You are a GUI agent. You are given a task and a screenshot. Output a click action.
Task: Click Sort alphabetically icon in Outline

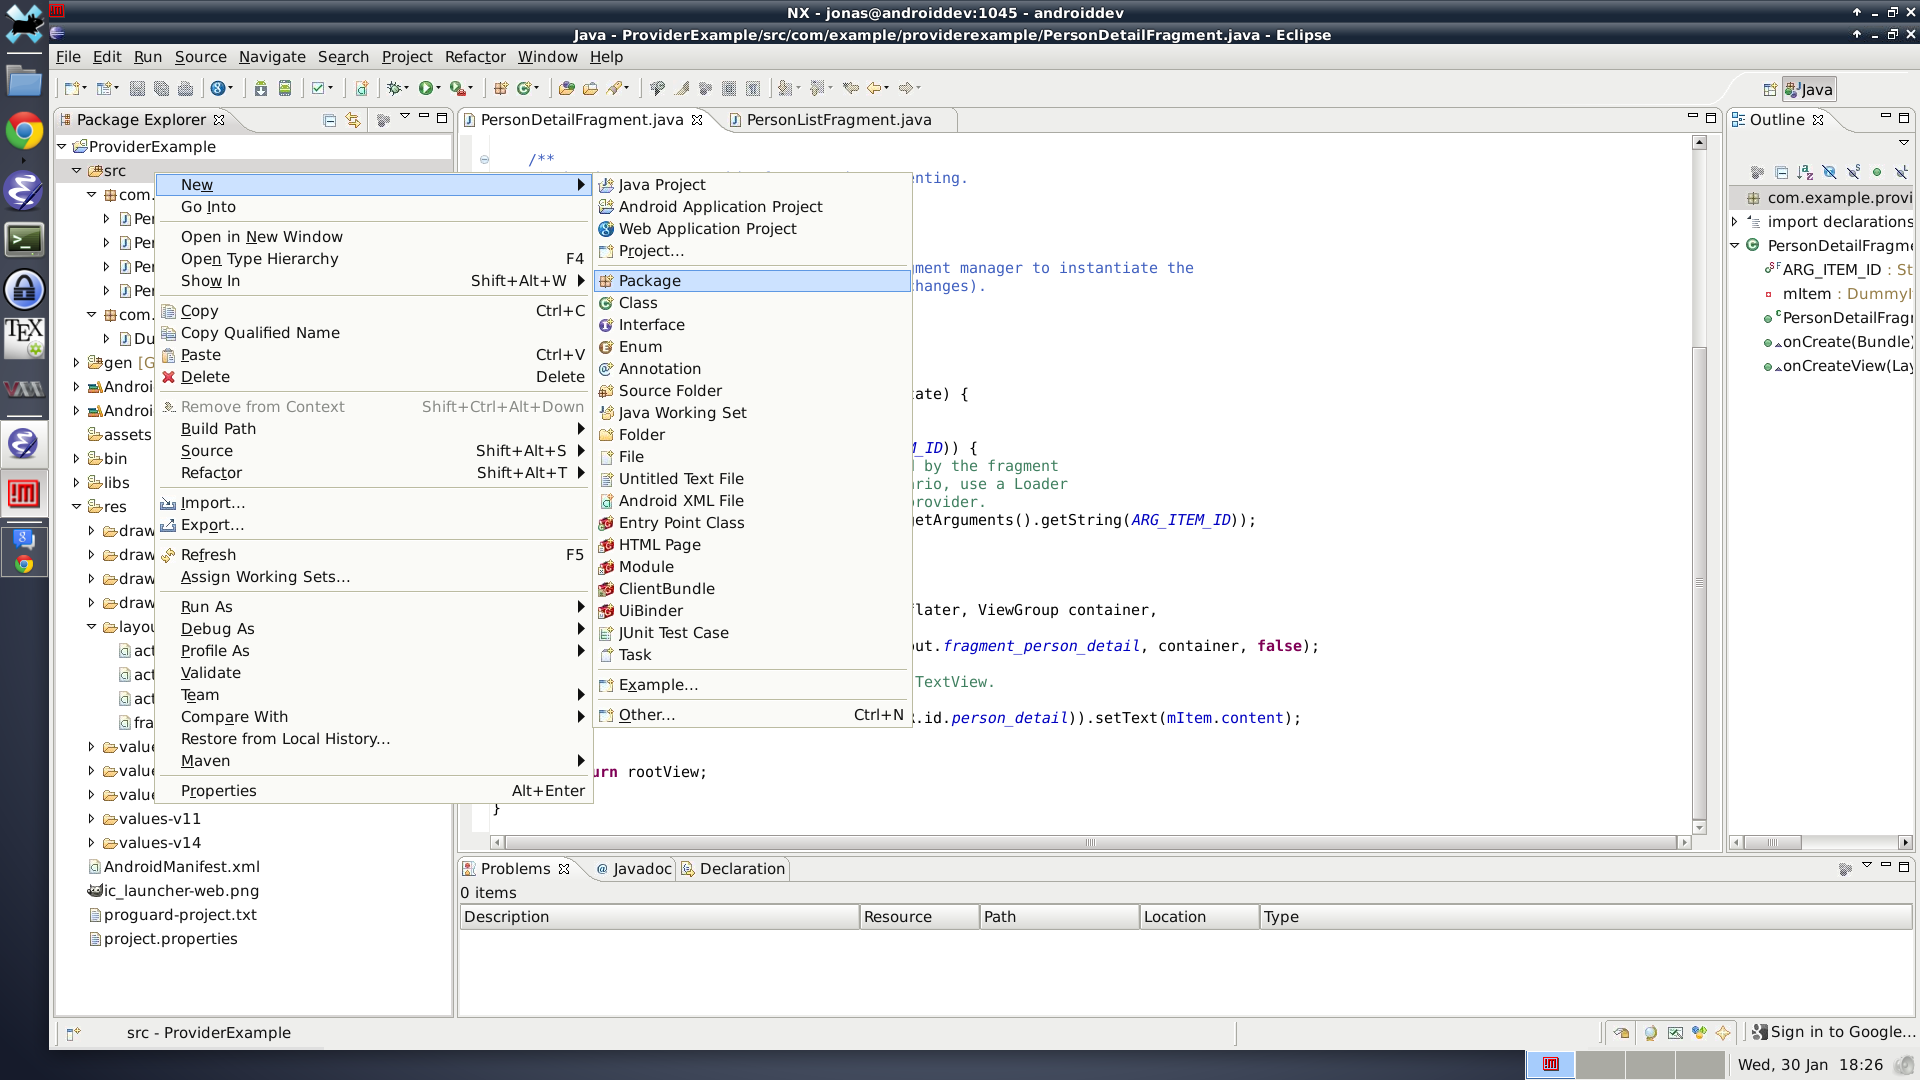(1805, 172)
